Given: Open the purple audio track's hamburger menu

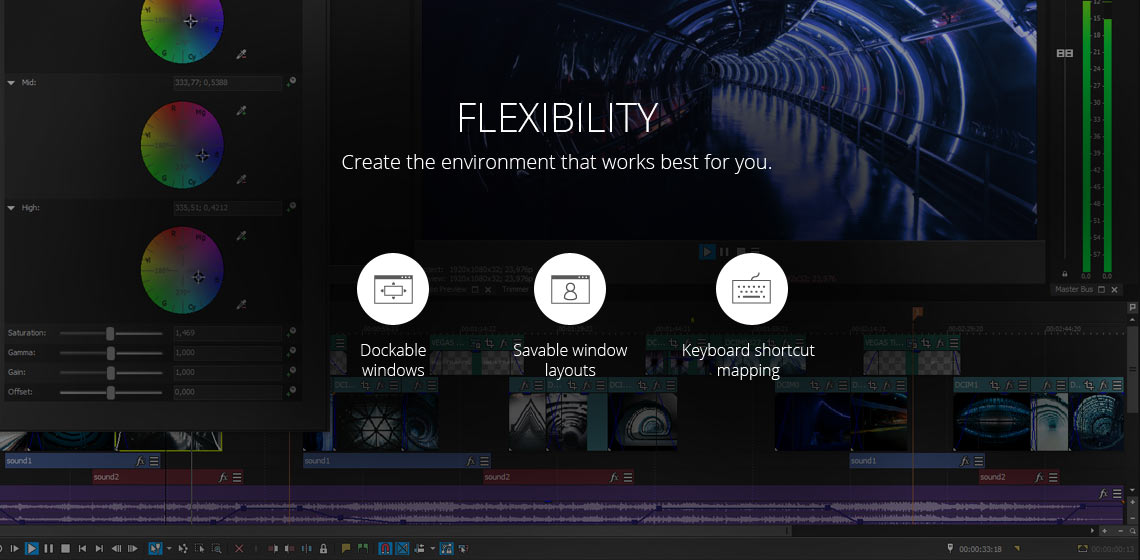Looking at the screenshot, I should pyautogui.click(x=1117, y=494).
